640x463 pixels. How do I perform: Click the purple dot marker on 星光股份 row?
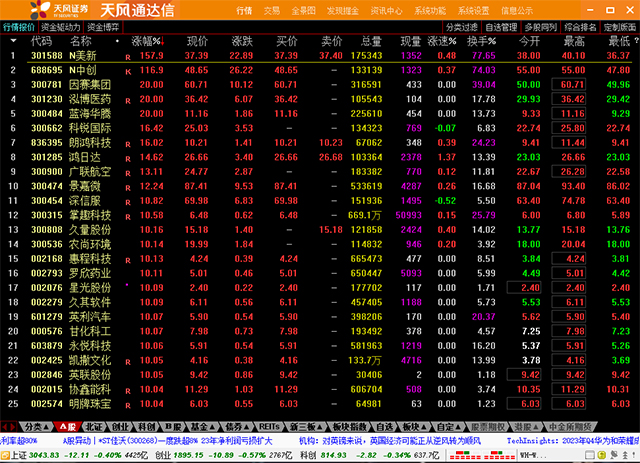click(127, 285)
